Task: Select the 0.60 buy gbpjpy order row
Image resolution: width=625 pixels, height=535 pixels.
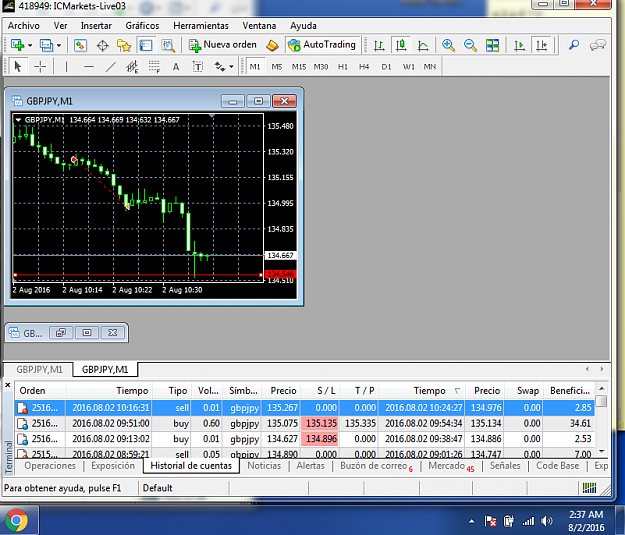Action: [x=305, y=423]
